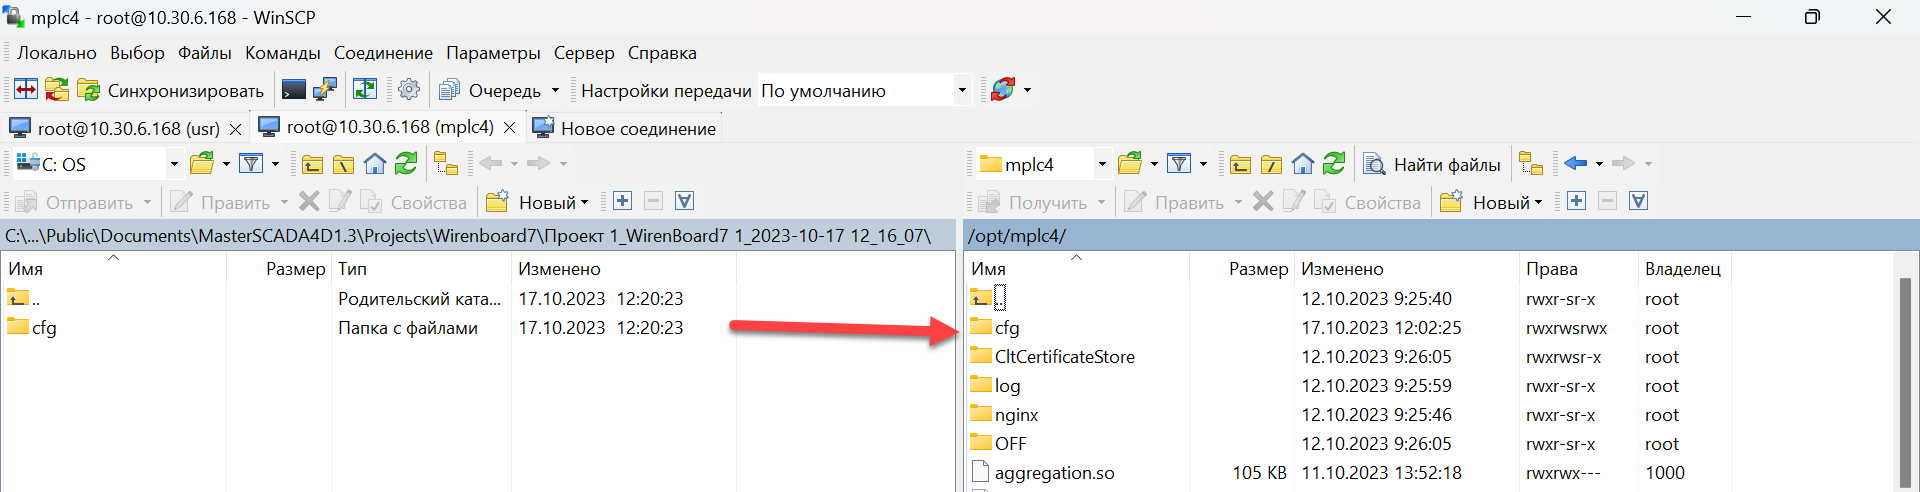The image size is (1920, 492).
Task: Open preferences via the gear icon
Action: click(409, 90)
